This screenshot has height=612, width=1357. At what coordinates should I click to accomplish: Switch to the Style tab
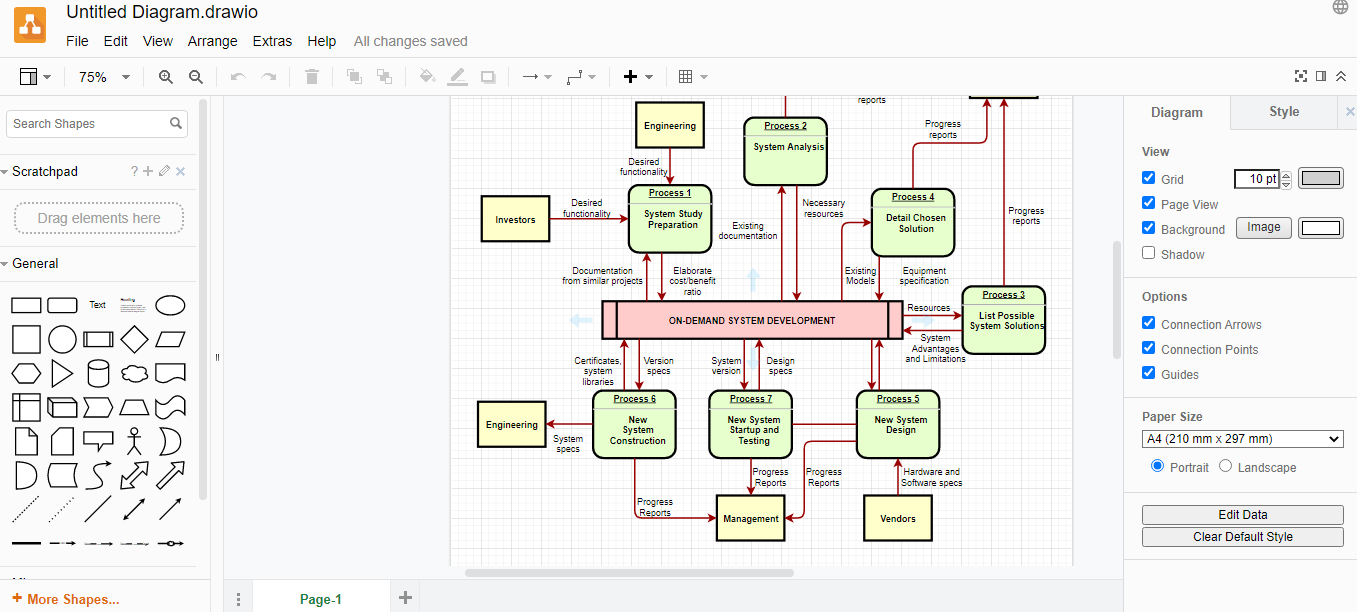click(x=1284, y=112)
